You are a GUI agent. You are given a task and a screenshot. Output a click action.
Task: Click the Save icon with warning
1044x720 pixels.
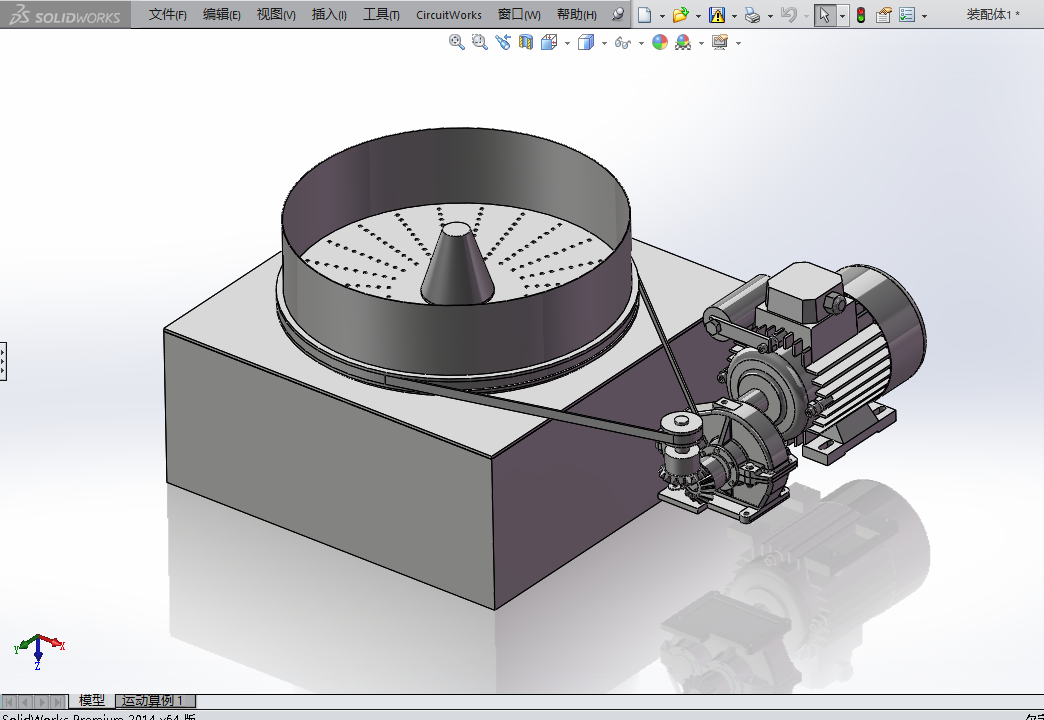(x=717, y=15)
